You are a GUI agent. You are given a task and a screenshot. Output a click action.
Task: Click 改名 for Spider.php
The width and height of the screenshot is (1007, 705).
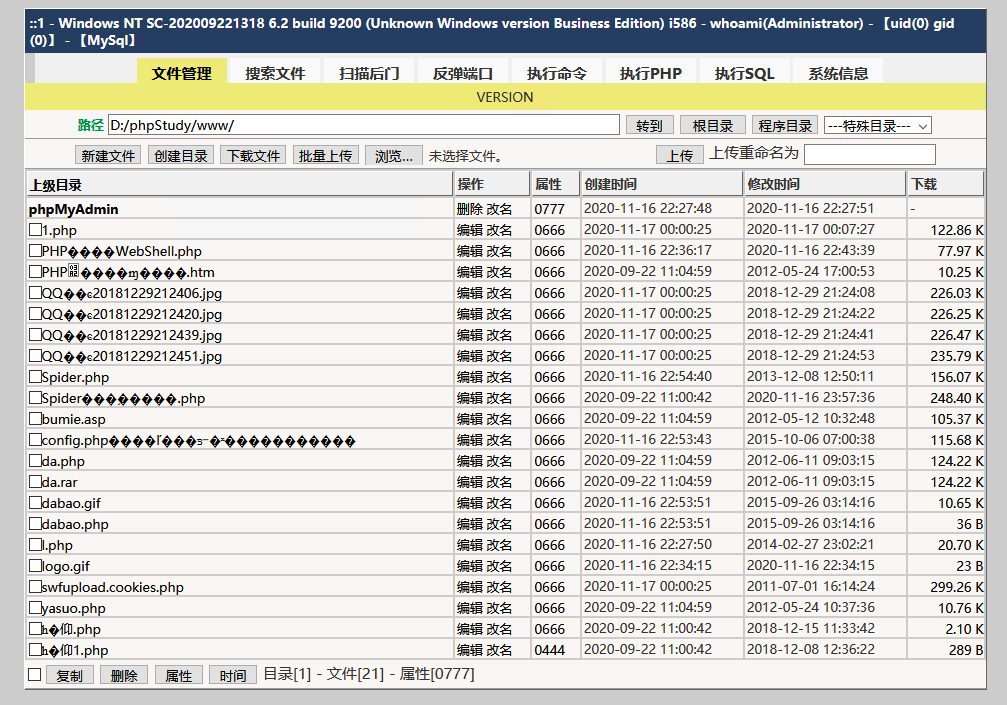[499, 377]
